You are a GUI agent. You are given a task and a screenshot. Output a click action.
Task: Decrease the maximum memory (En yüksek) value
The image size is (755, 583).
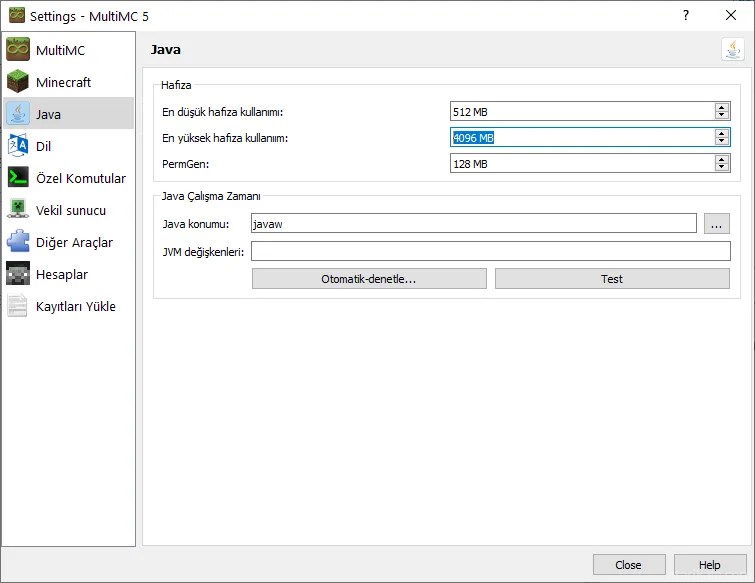pos(721,142)
